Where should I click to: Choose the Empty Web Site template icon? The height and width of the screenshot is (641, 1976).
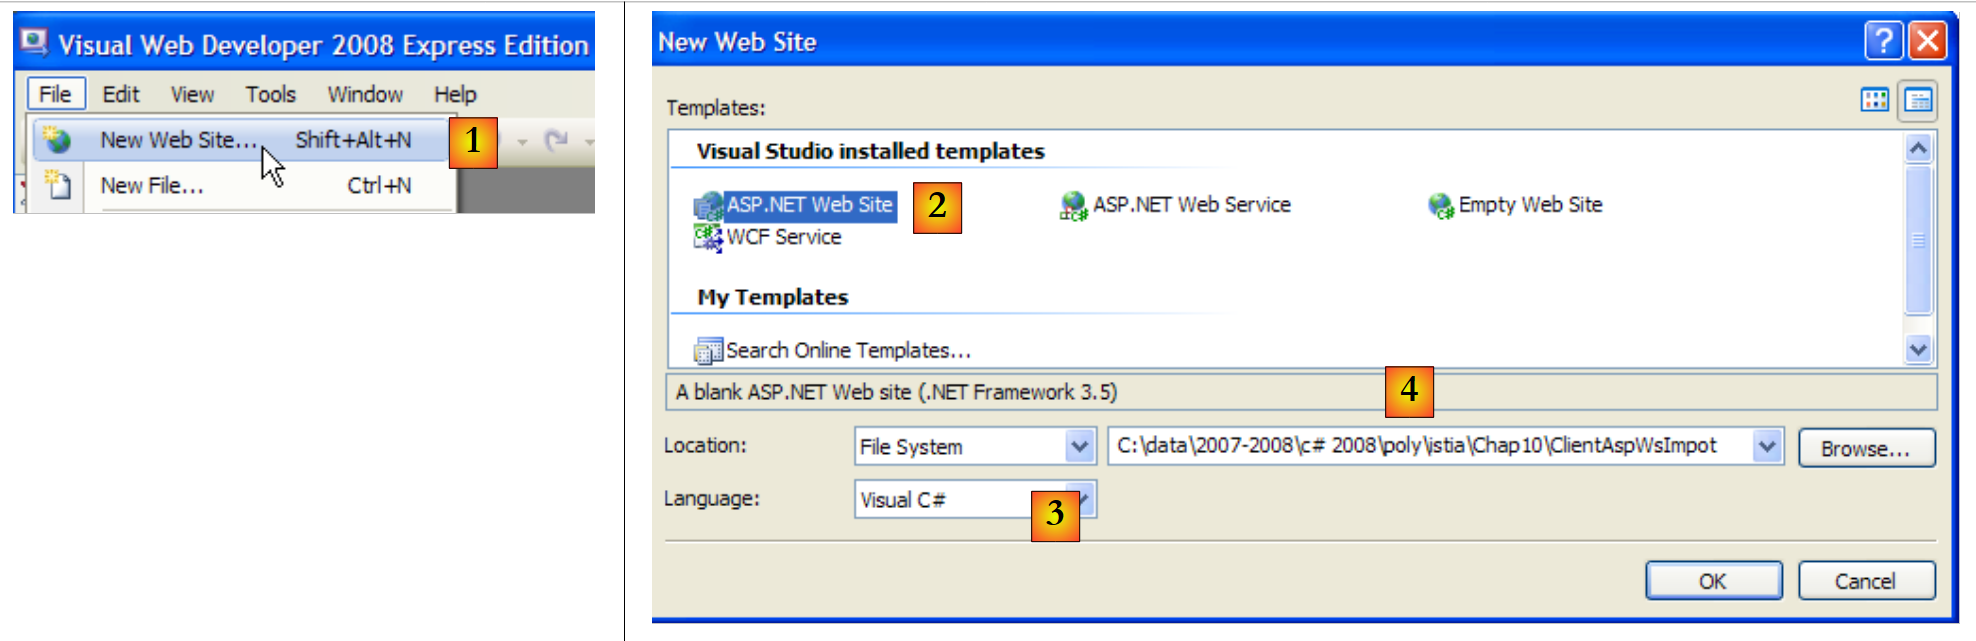[1441, 206]
